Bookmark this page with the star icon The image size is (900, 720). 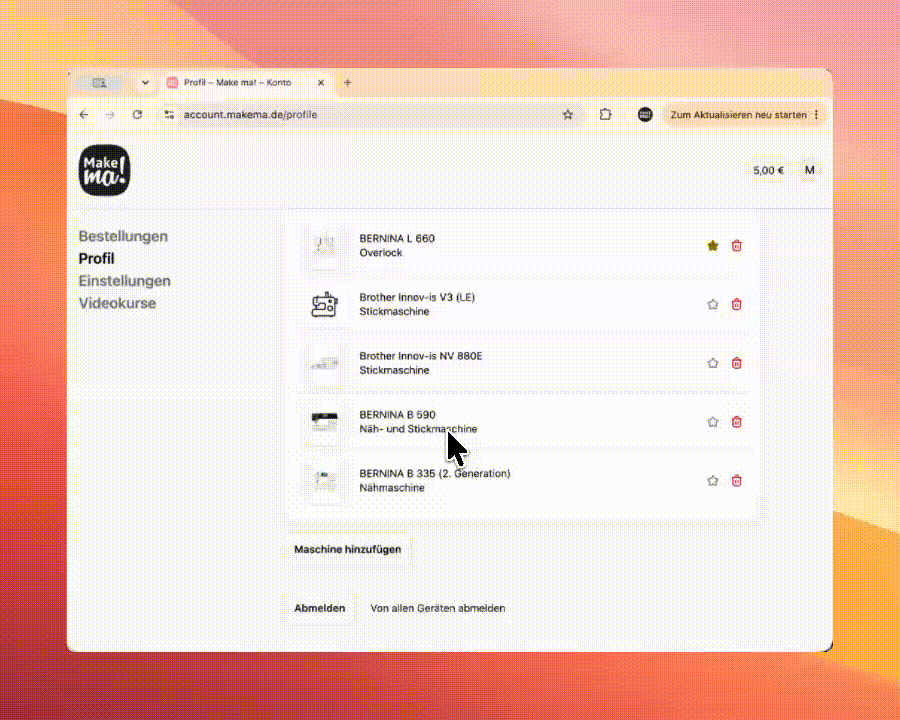coord(568,115)
